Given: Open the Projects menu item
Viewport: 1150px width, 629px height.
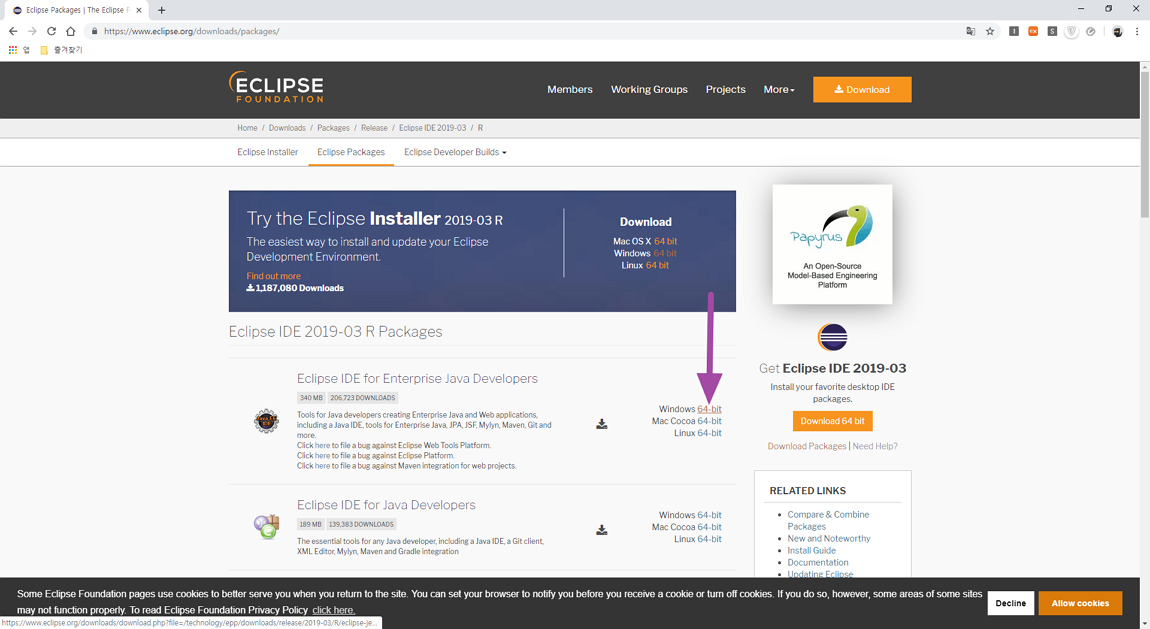Looking at the screenshot, I should pyautogui.click(x=725, y=89).
